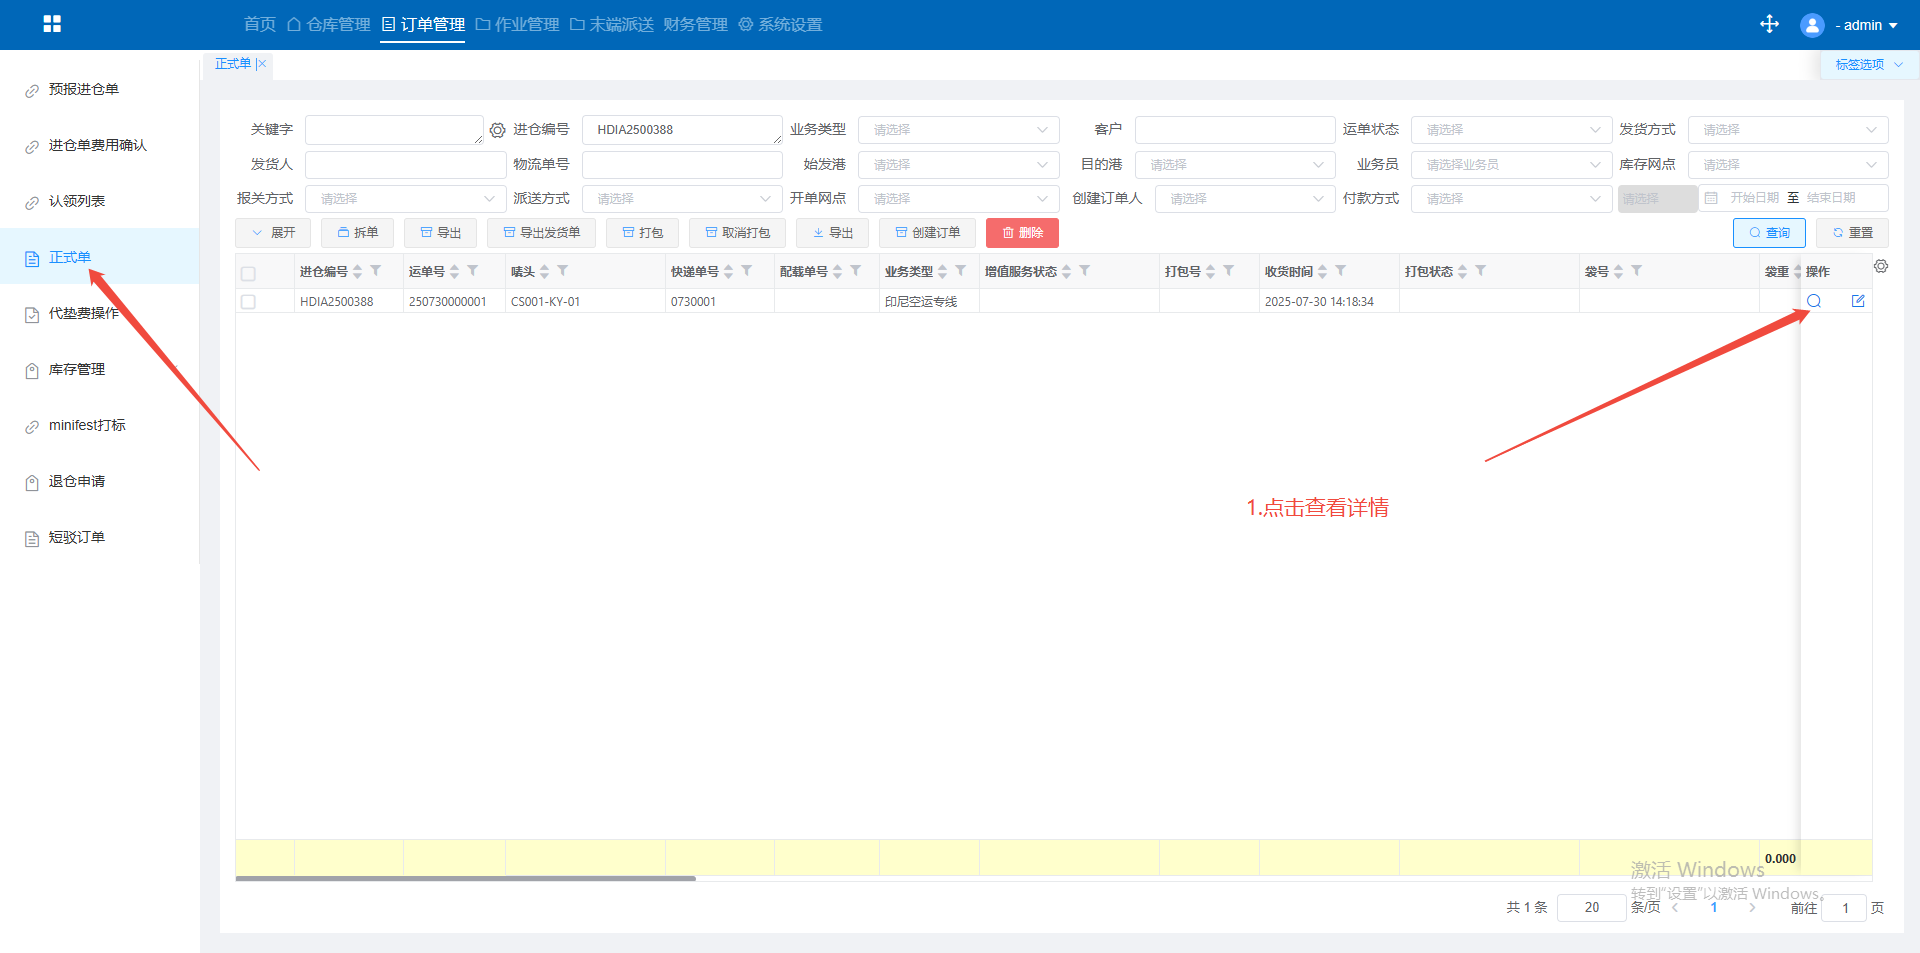Viewport: 1920px width, 953px height.
Task: Close the 正式单 tab with X
Action: [x=262, y=64]
